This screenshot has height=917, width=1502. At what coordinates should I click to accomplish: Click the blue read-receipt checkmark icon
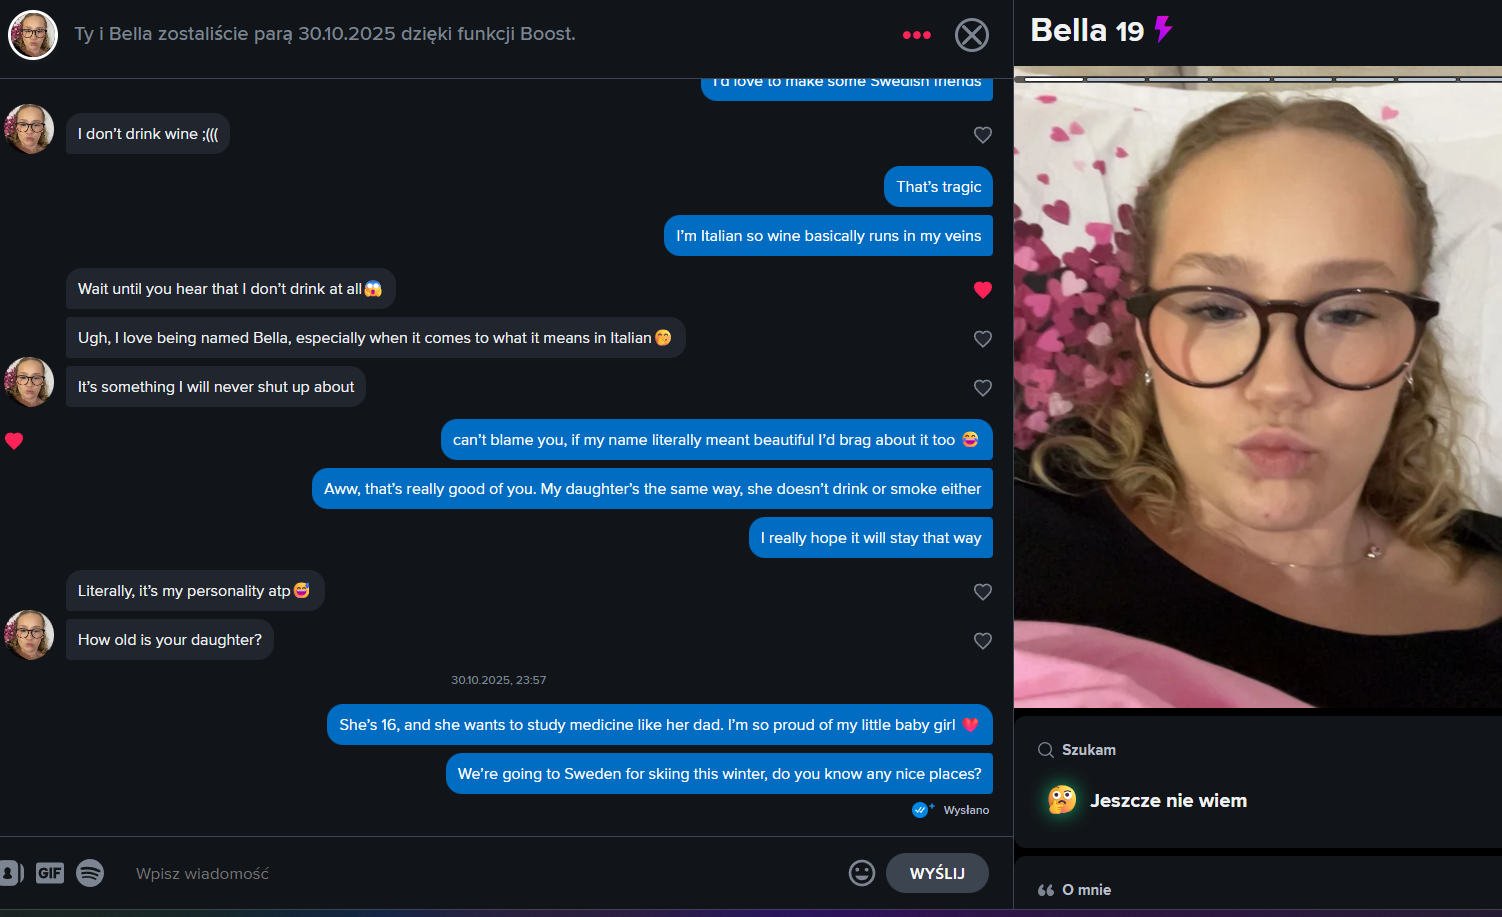(x=921, y=810)
